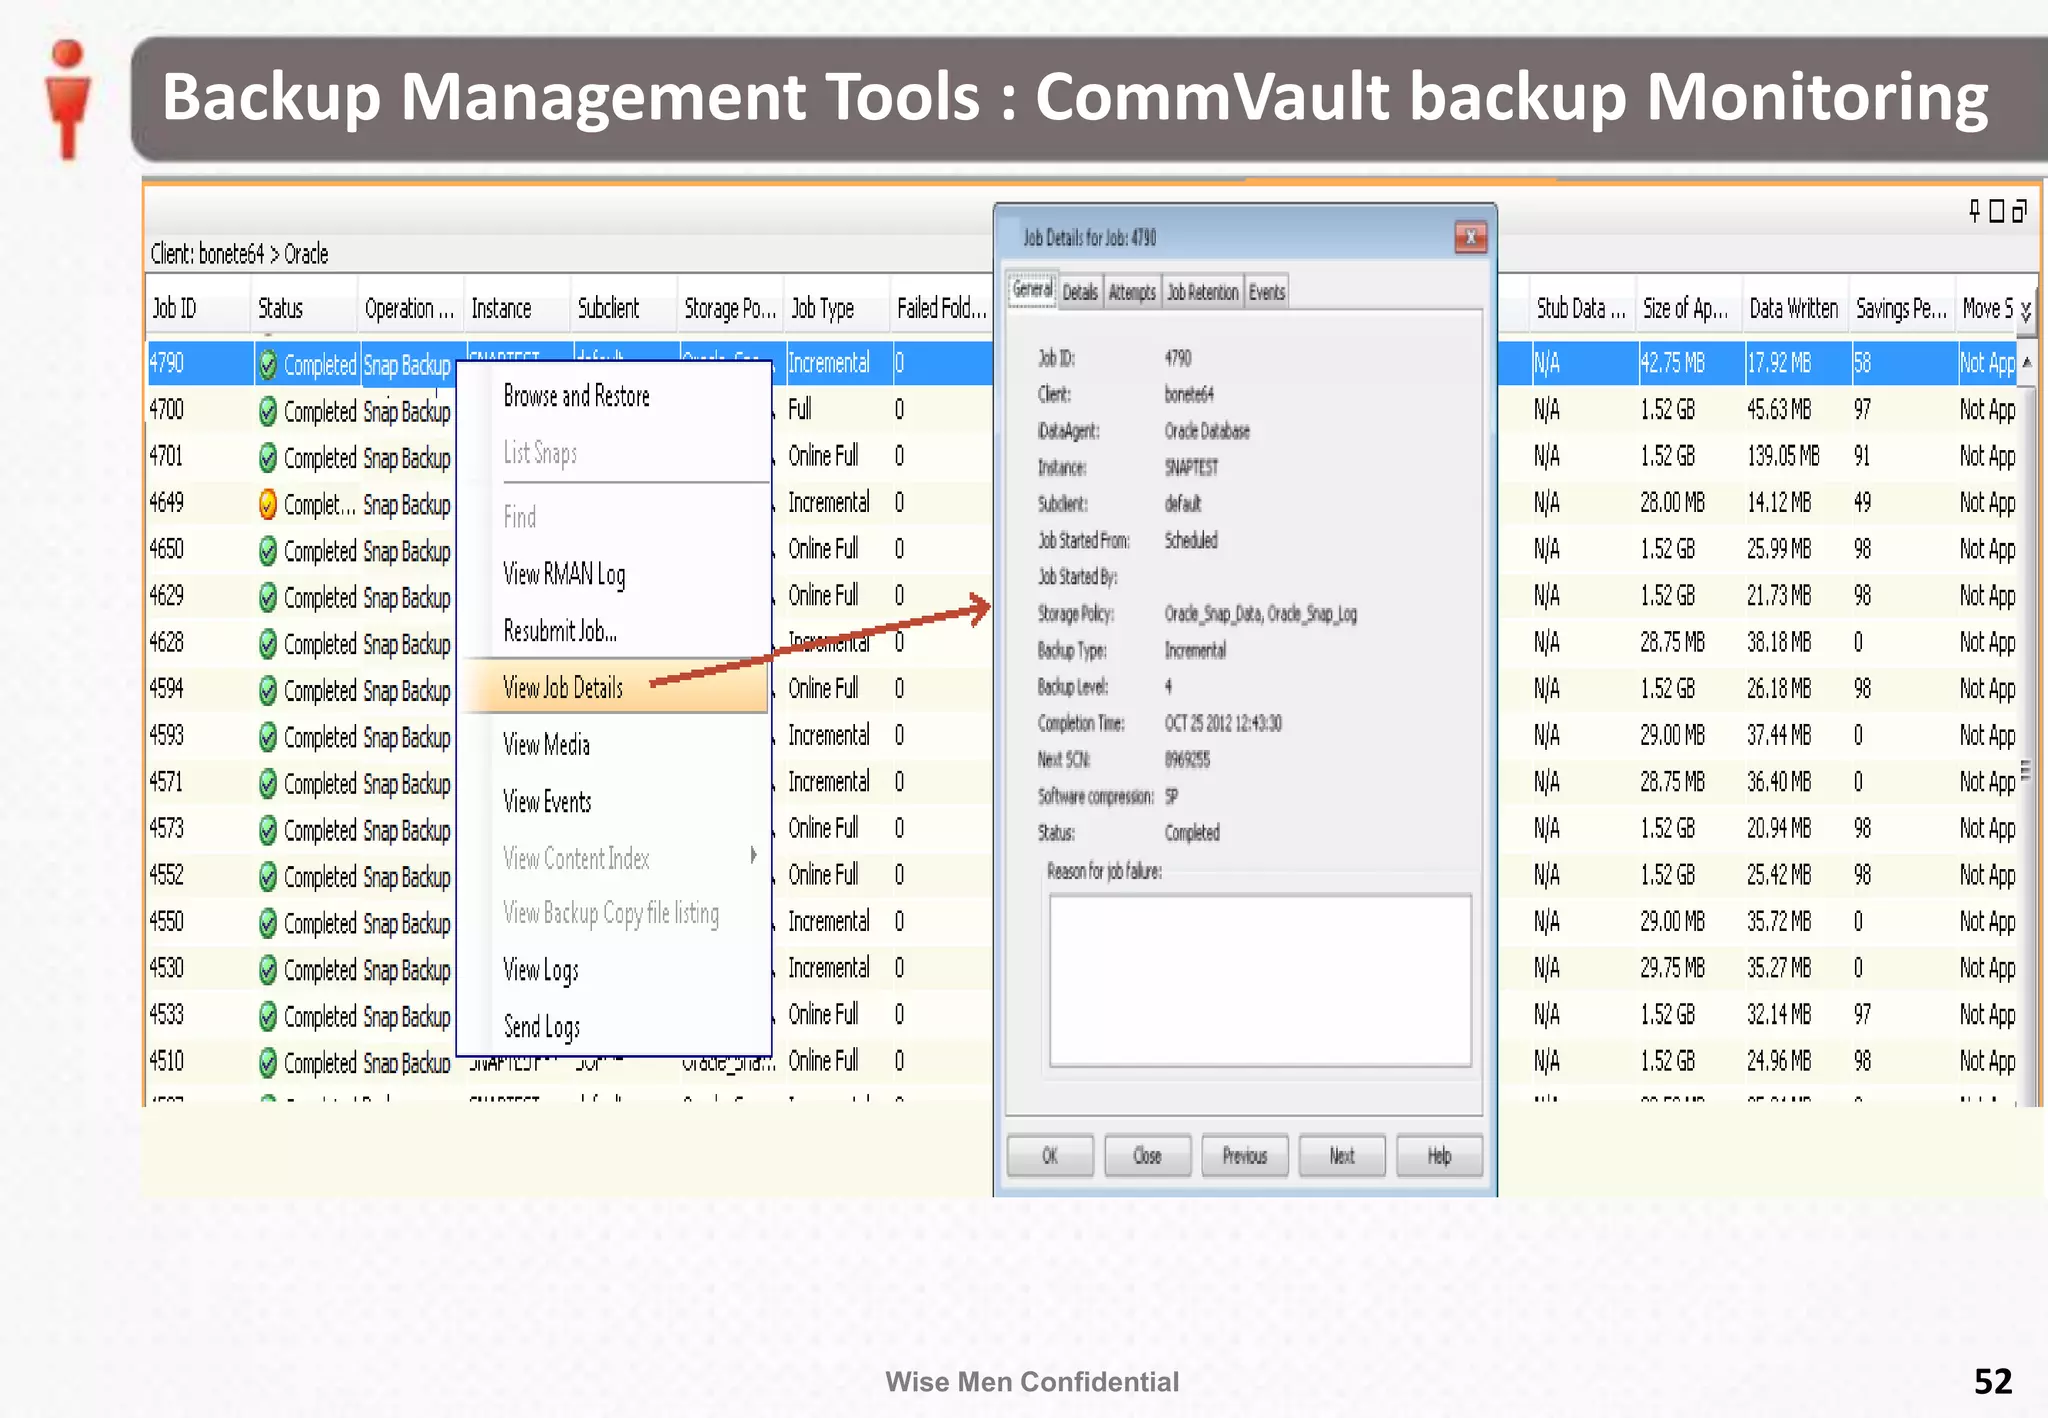Click the restore/float panel icon
This screenshot has height=1418, width=2048.
(x=2020, y=211)
